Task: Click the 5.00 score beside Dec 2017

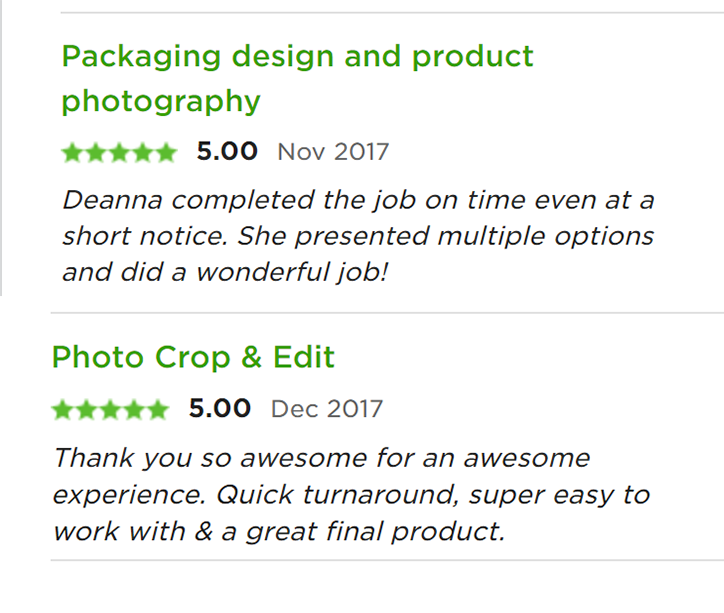Action: pos(219,409)
